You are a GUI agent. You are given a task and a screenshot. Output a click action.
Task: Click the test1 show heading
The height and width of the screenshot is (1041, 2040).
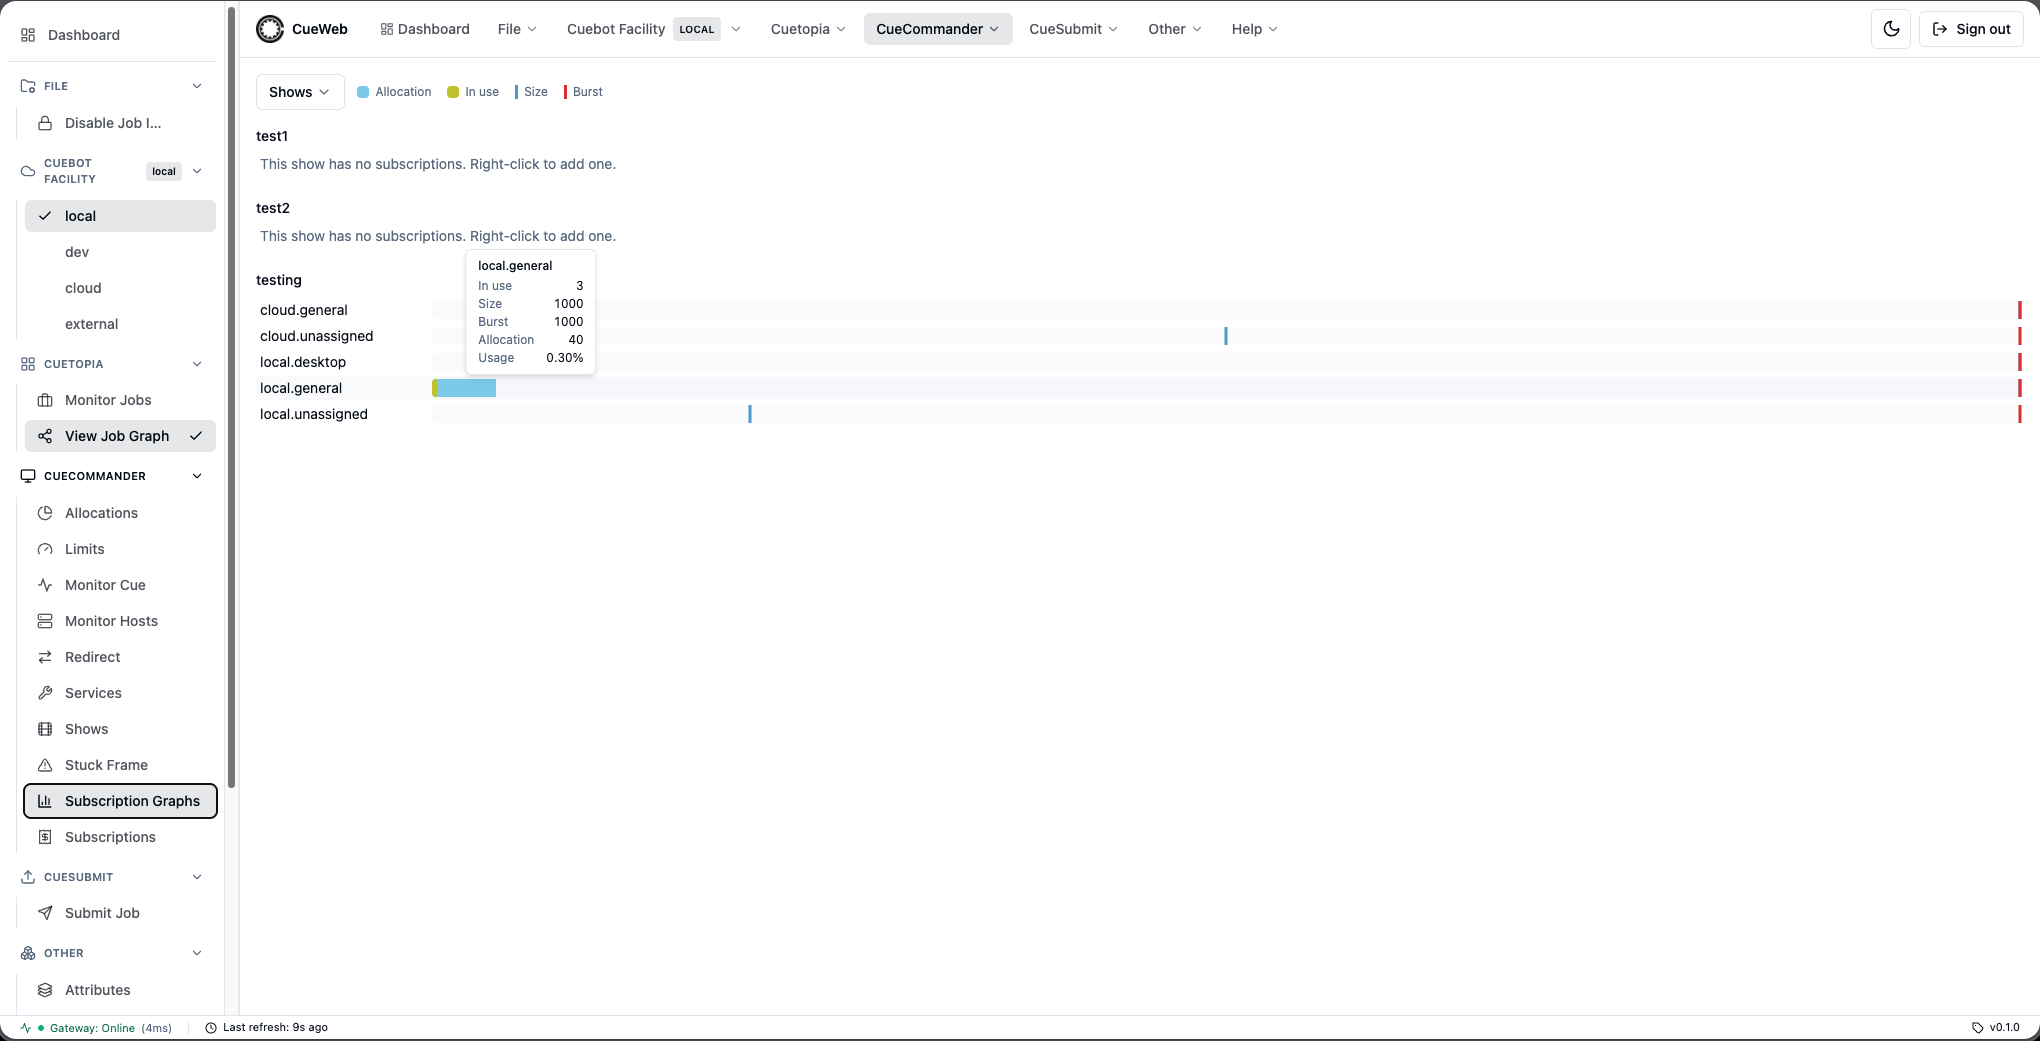pos(272,136)
